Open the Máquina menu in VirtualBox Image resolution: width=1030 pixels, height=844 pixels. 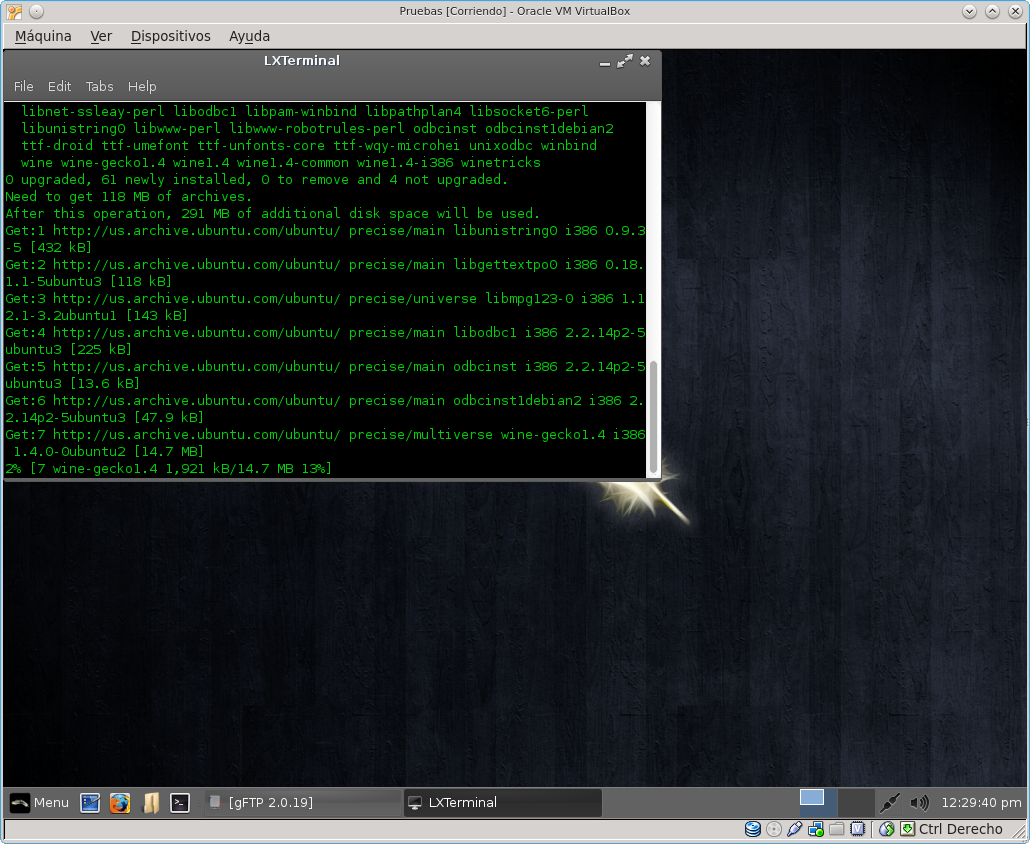43,36
